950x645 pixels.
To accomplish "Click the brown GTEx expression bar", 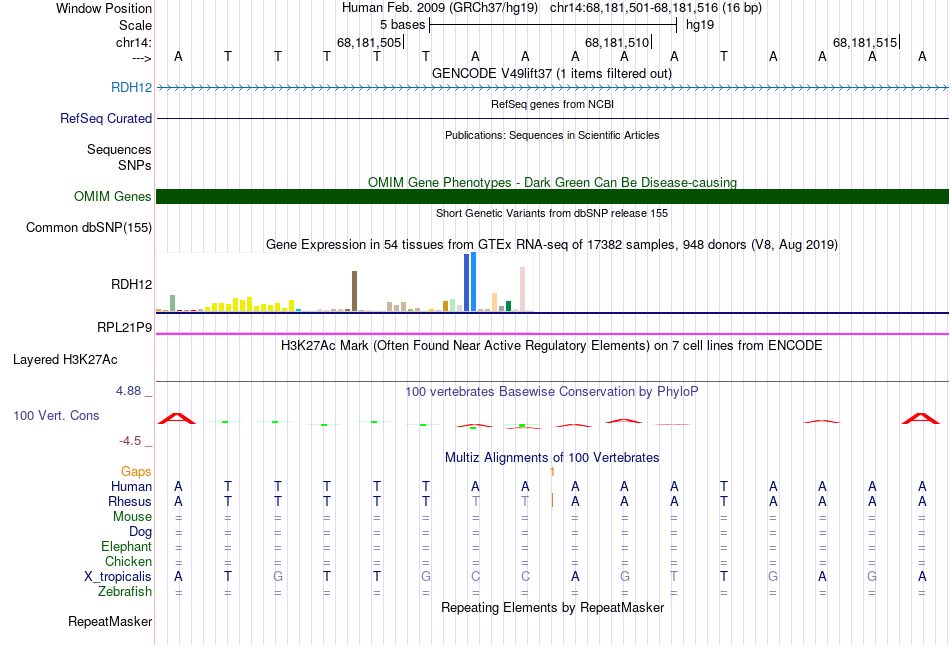I will tap(354, 291).
